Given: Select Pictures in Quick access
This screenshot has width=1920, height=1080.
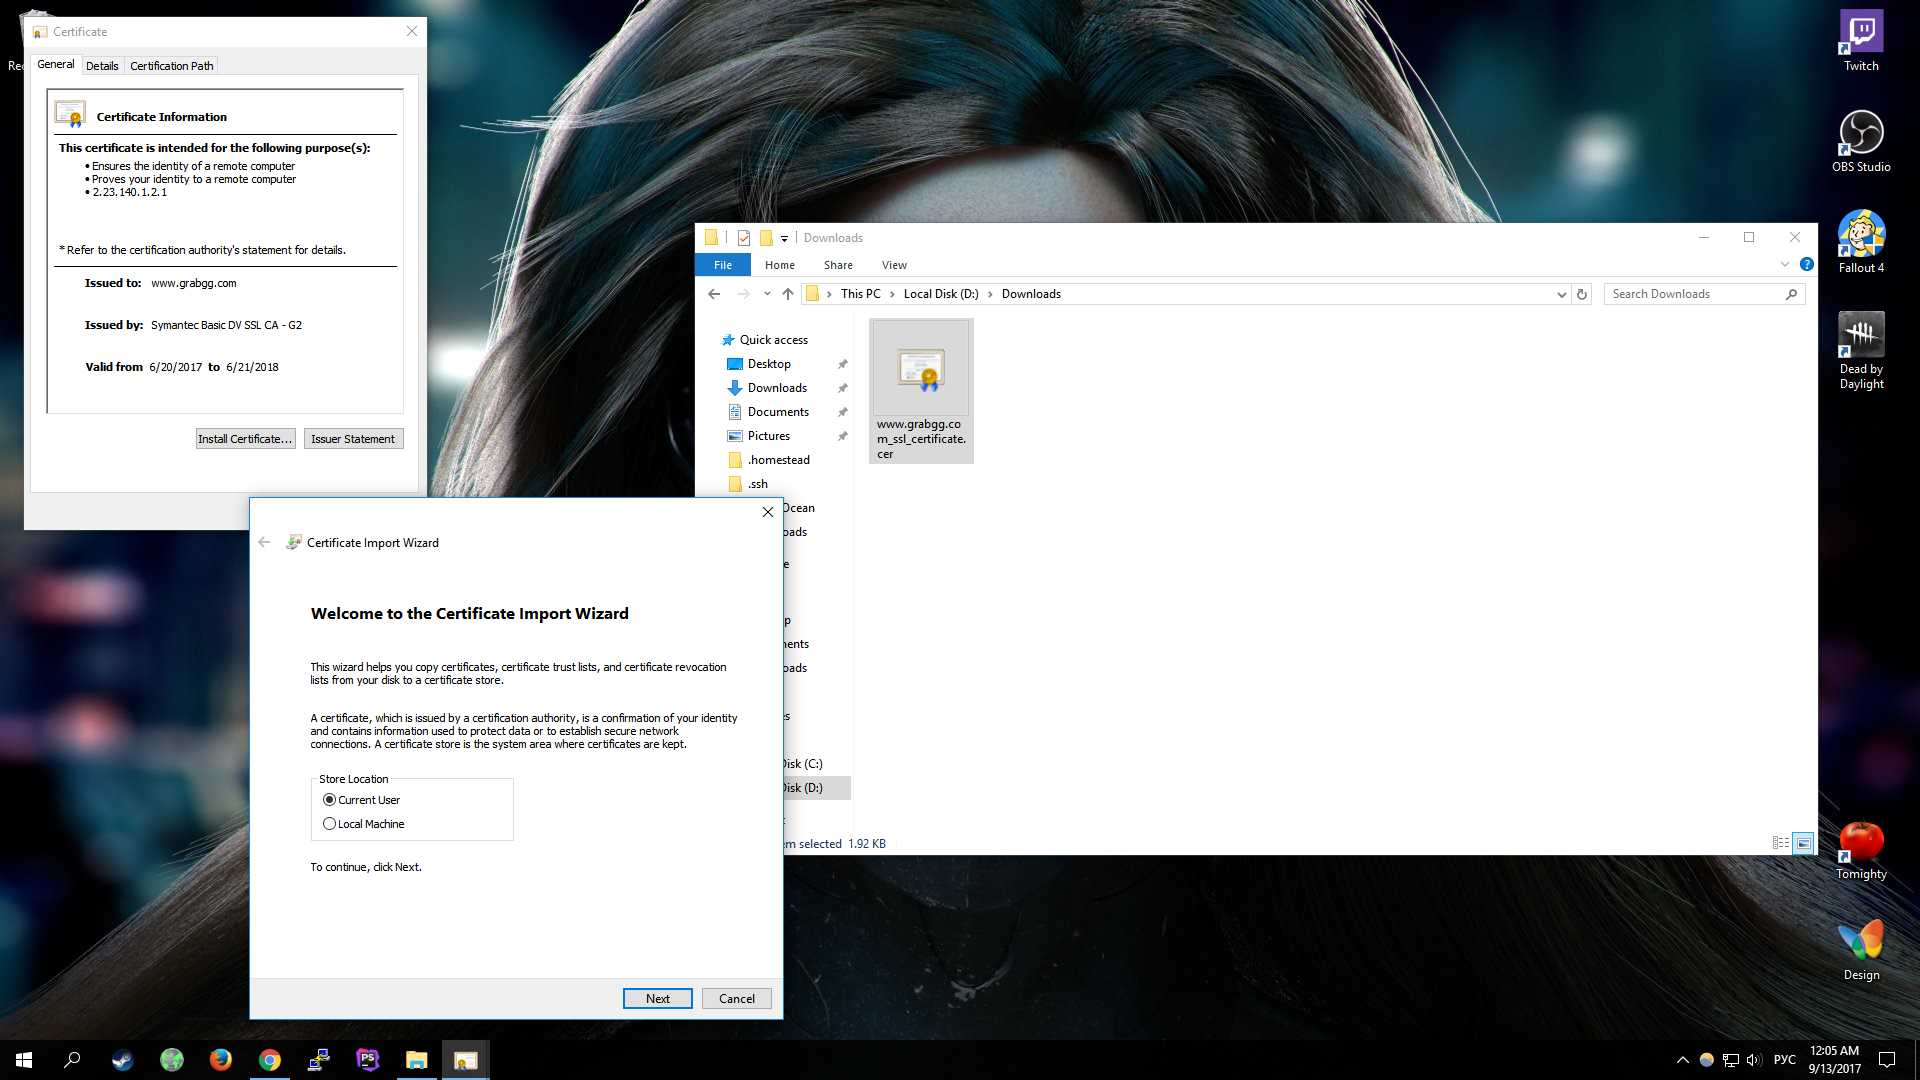Looking at the screenshot, I should tap(768, 436).
